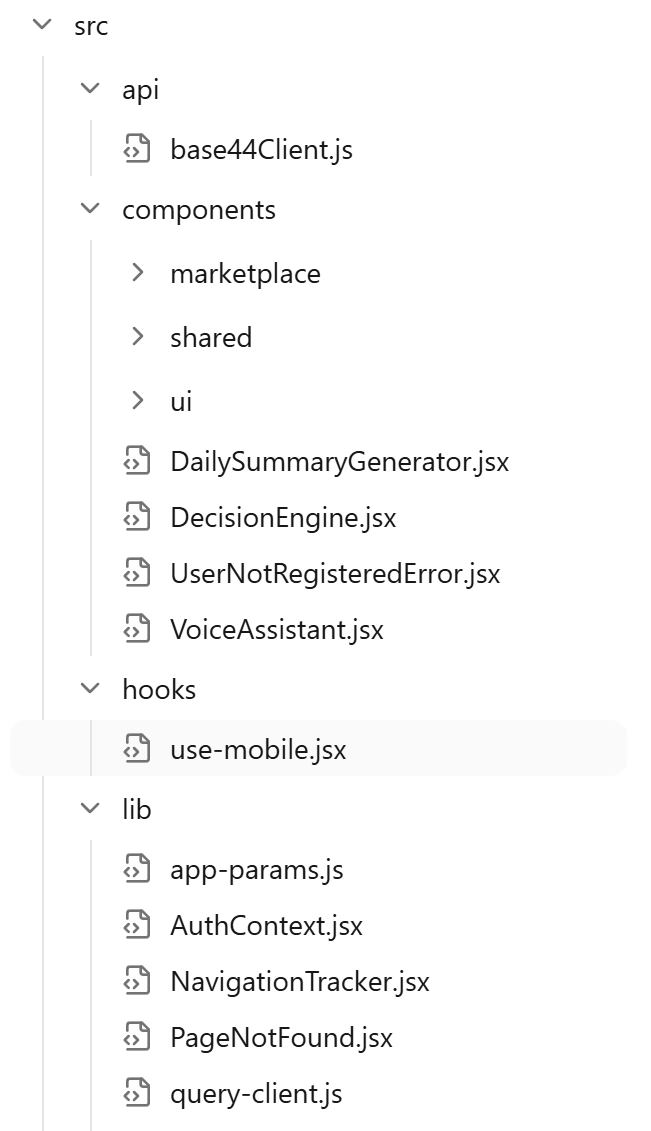Viewport: 651px width, 1131px height.
Task: Click the file icon beside VoiceAssistant.jsx
Action: click(x=137, y=628)
